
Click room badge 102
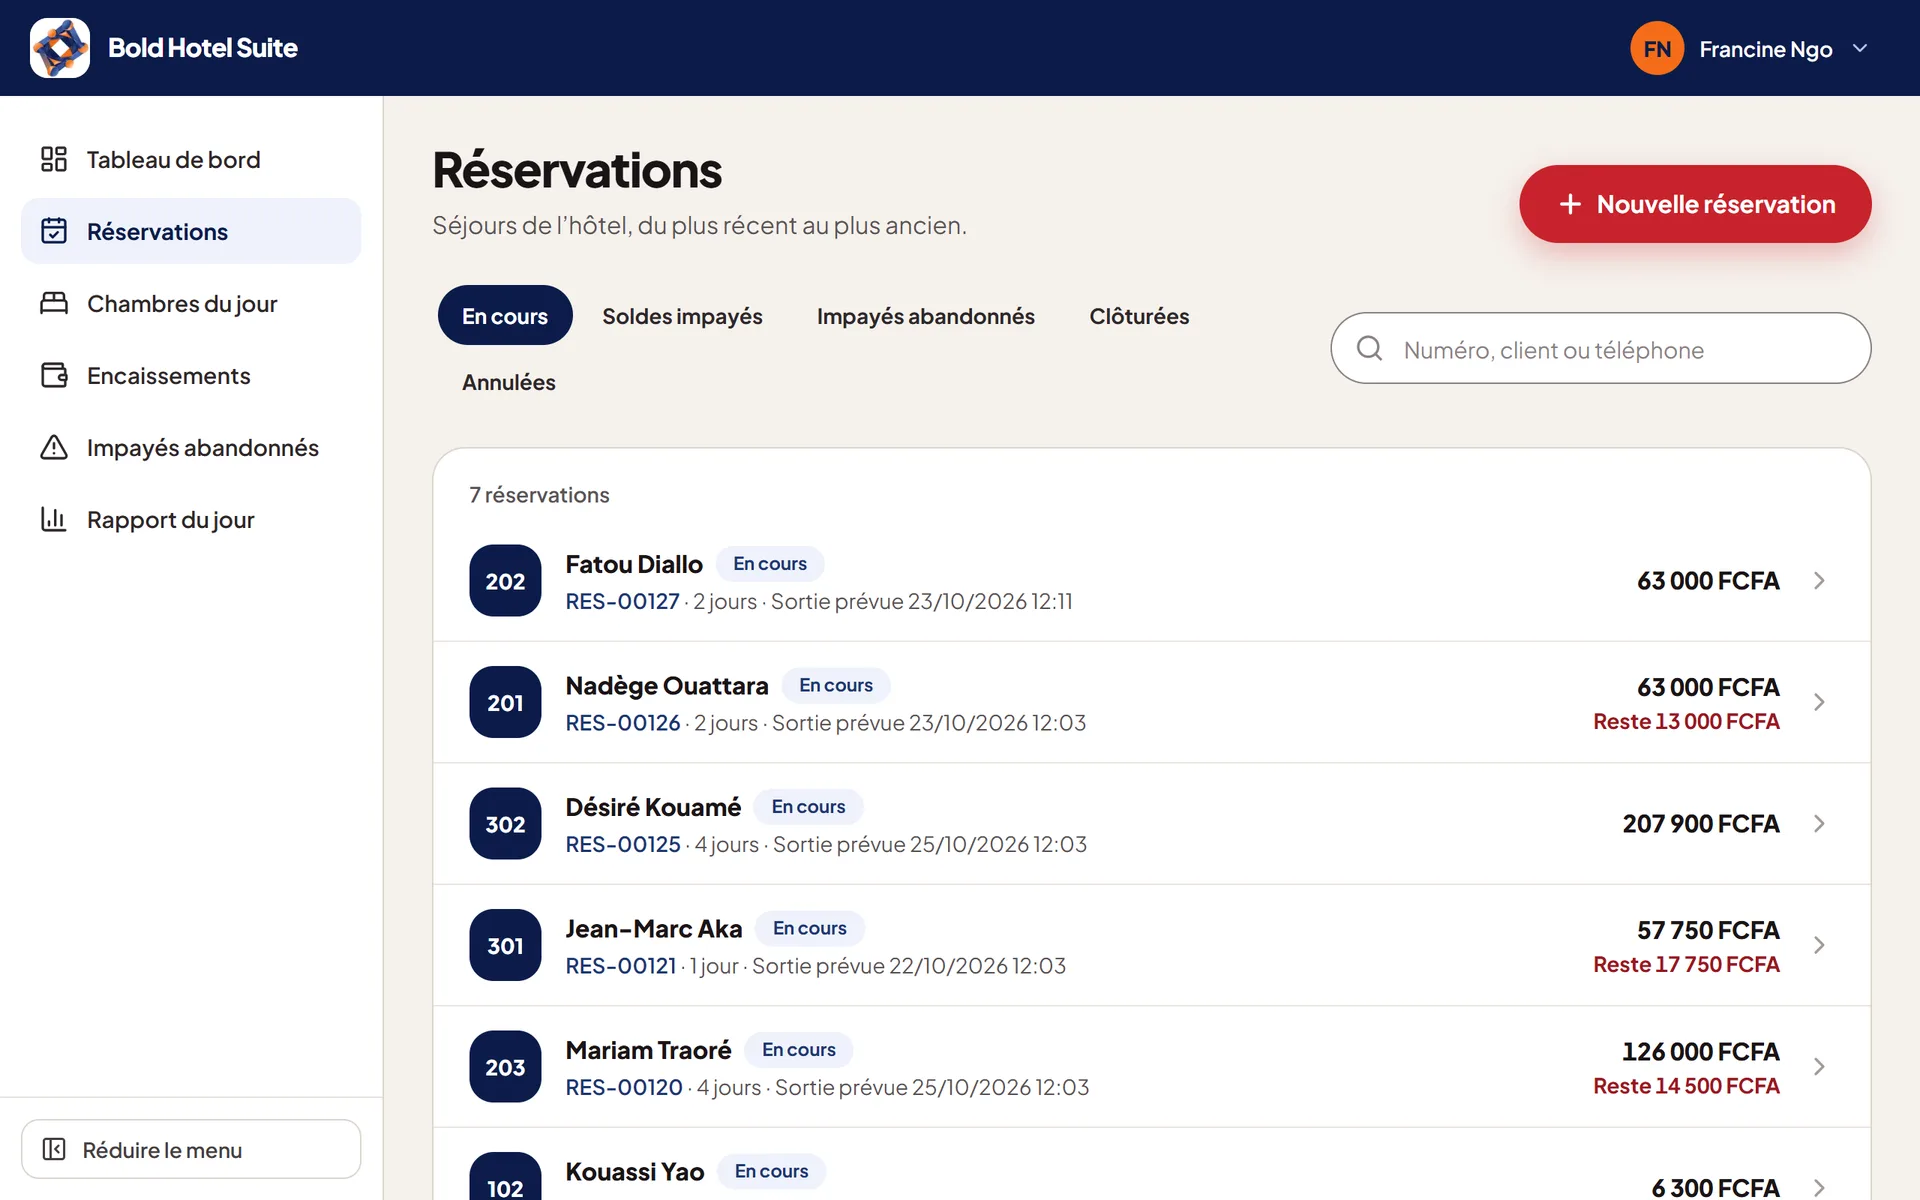pyautogui.click(x=505, y=1177)
